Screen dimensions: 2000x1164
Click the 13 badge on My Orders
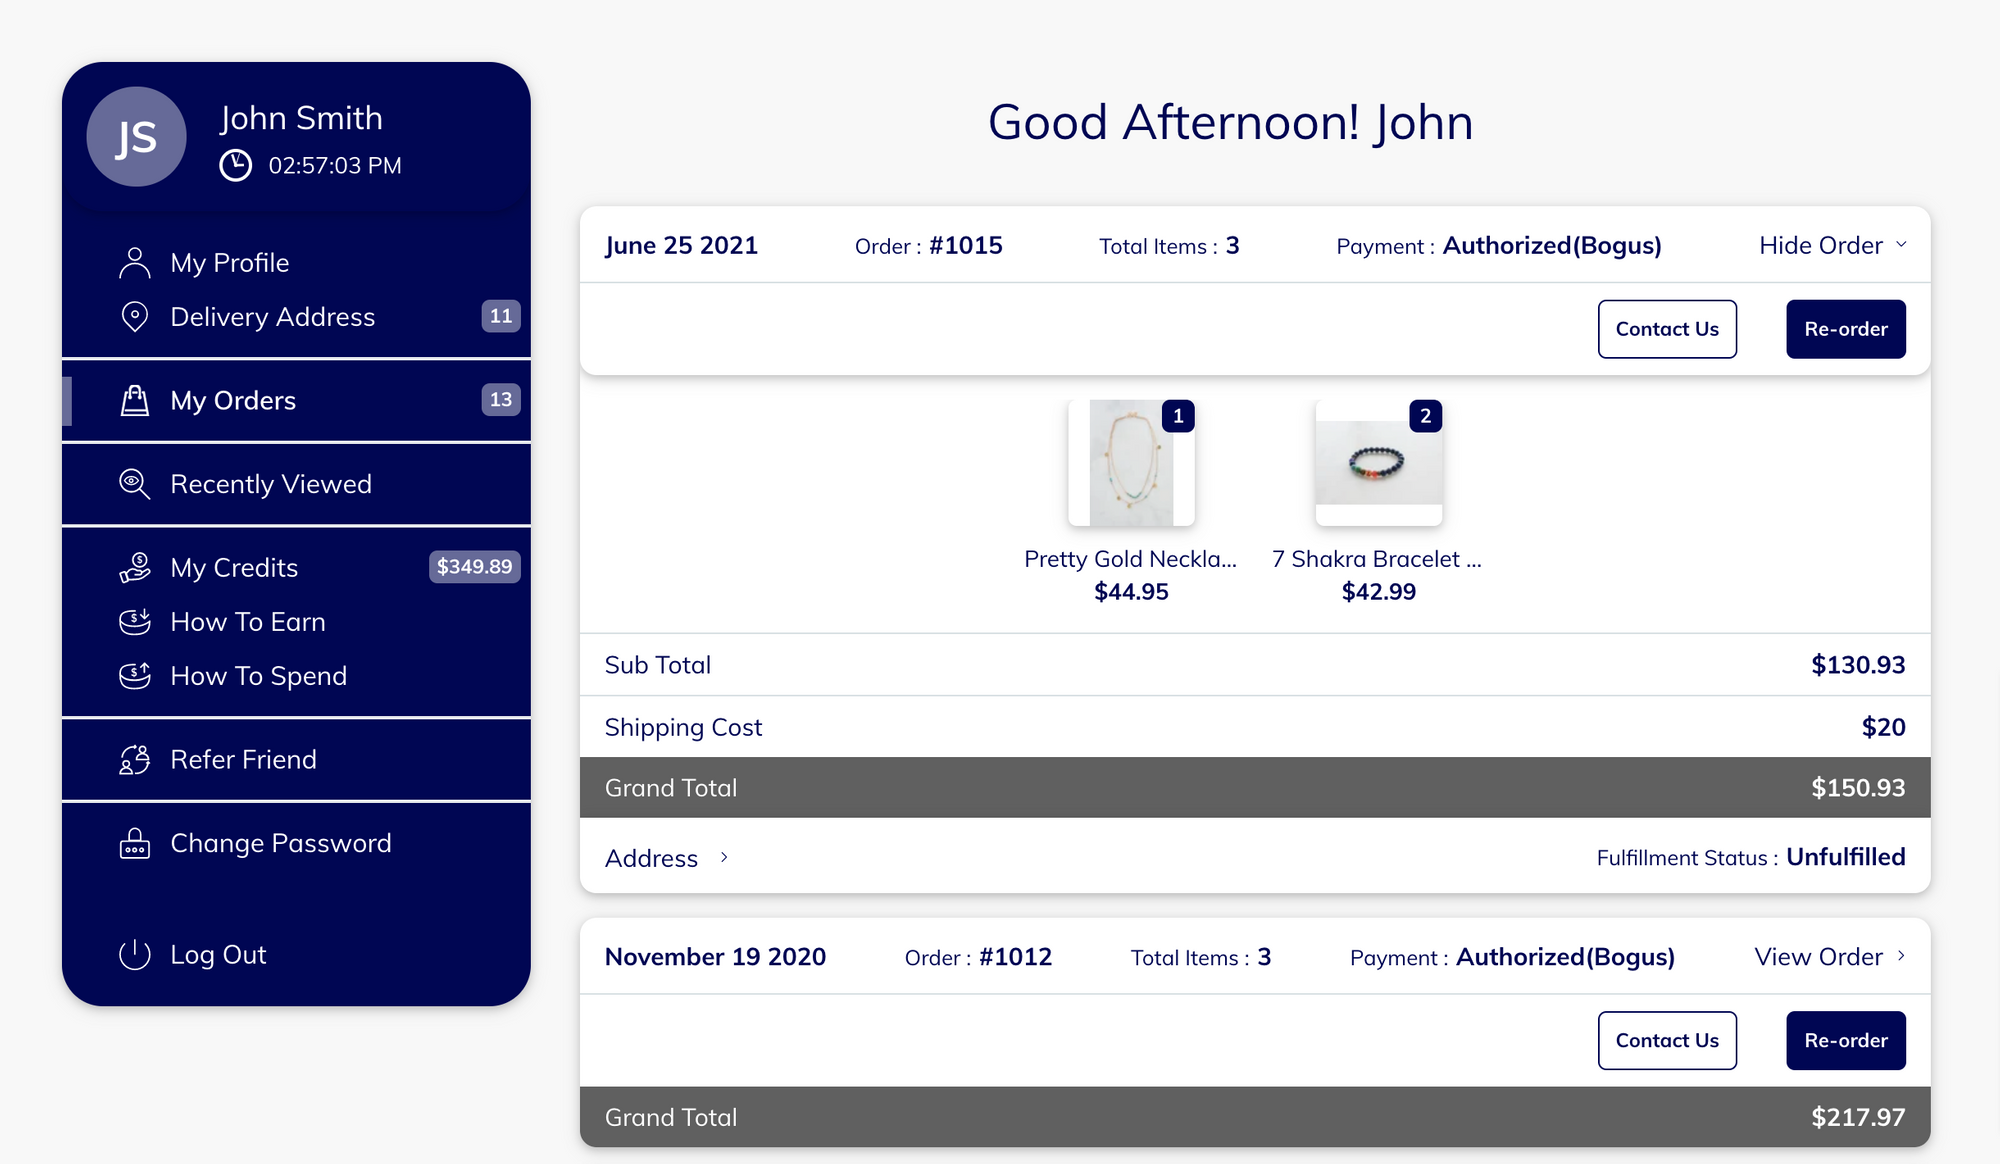coord(501,400)
